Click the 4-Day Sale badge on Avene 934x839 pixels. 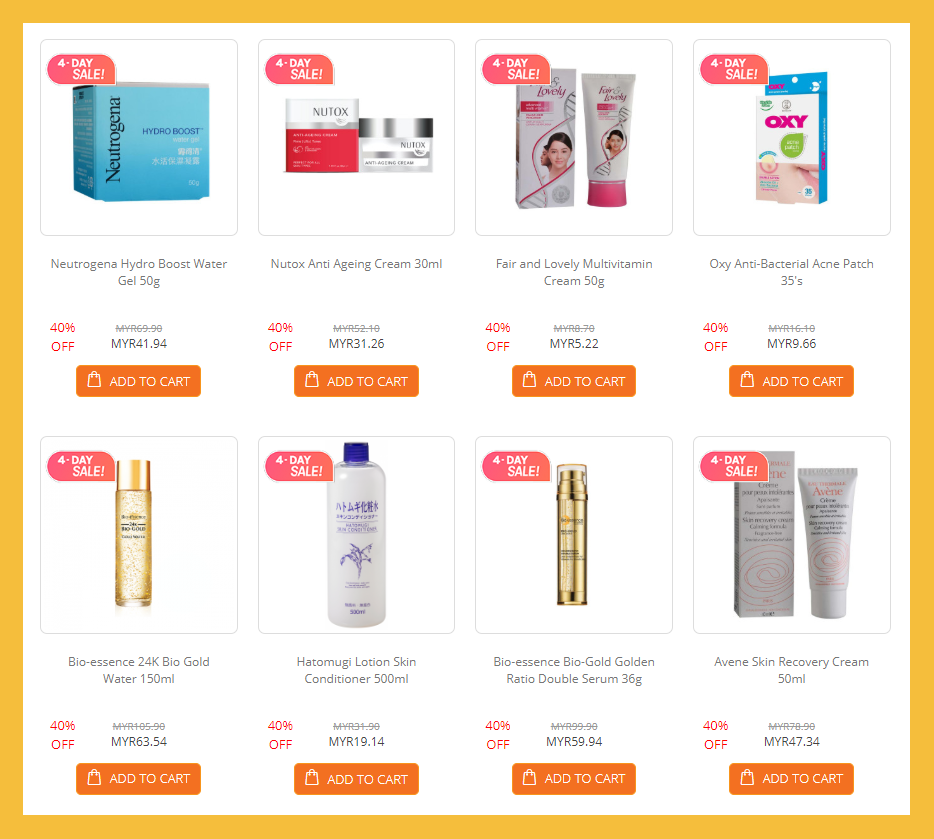click(x=734, y=466)
